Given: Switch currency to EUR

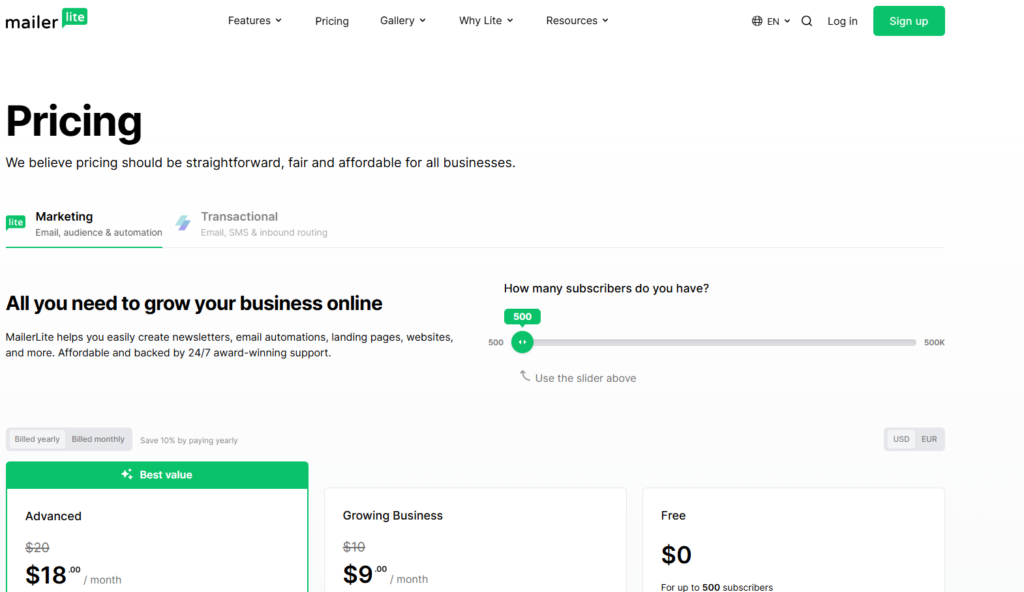Looking at the screenshot, I should click(x=929, y=439).
